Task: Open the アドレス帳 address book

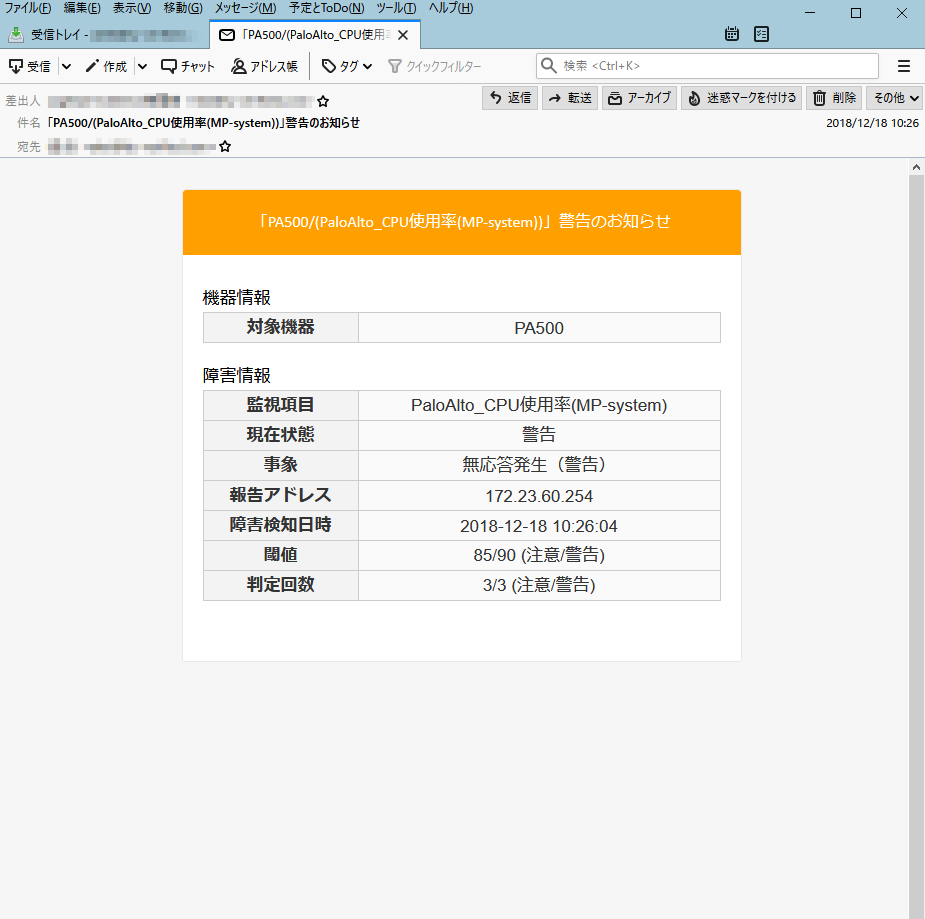Action: coord(264,66)
